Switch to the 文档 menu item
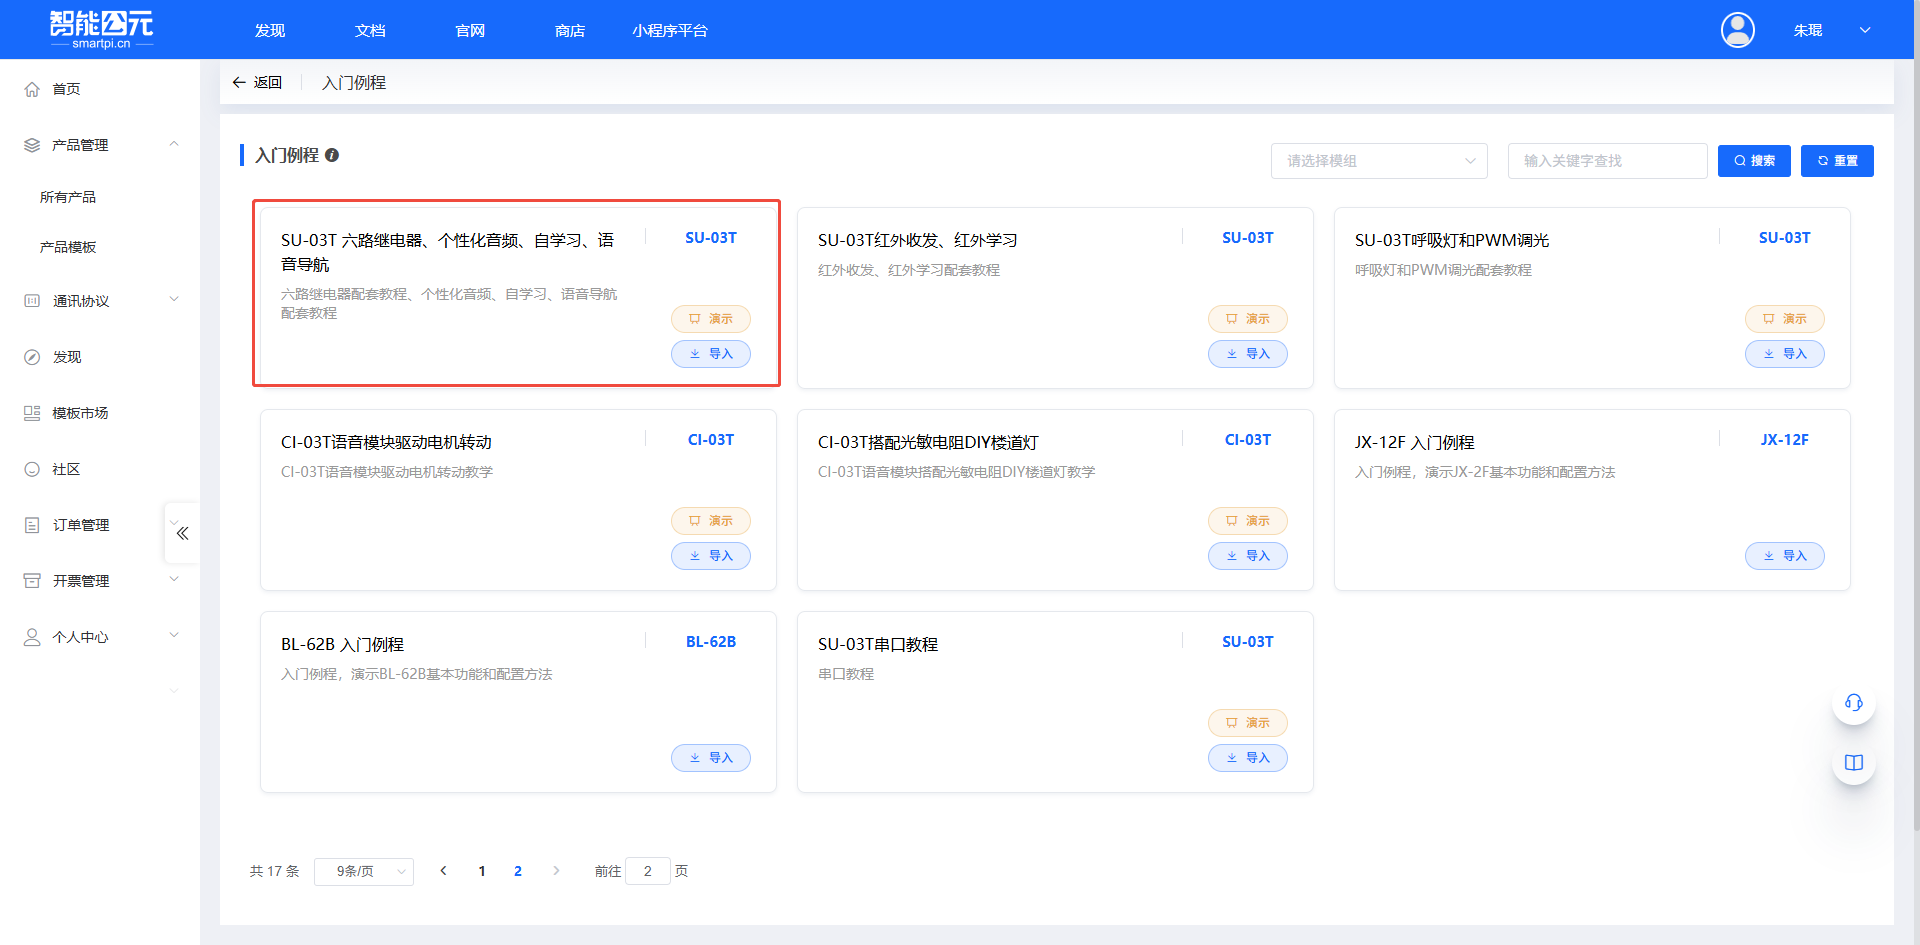 [x=369, y=30]
